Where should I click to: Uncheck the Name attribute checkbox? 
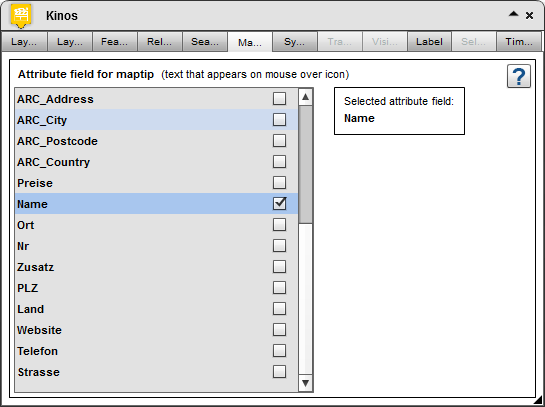point(279,204)
